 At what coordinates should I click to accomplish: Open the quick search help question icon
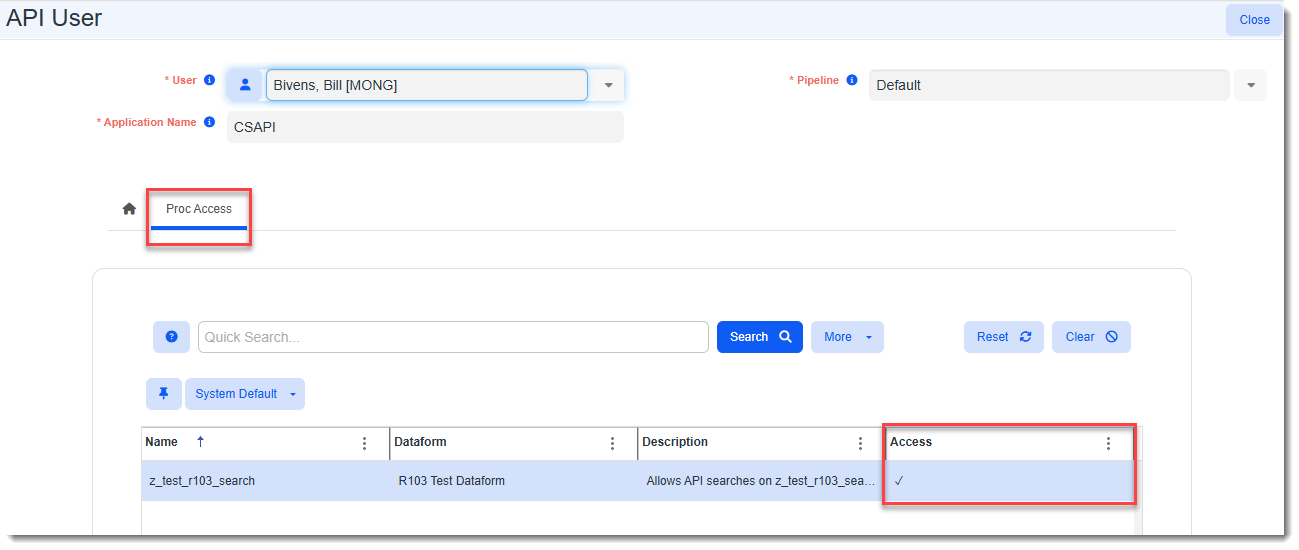(171, 337)
